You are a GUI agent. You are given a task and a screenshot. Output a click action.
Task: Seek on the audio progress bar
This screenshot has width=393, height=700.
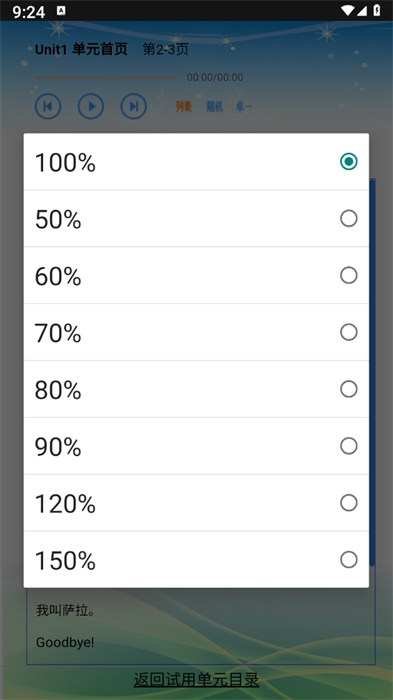[x=105, y=77]
